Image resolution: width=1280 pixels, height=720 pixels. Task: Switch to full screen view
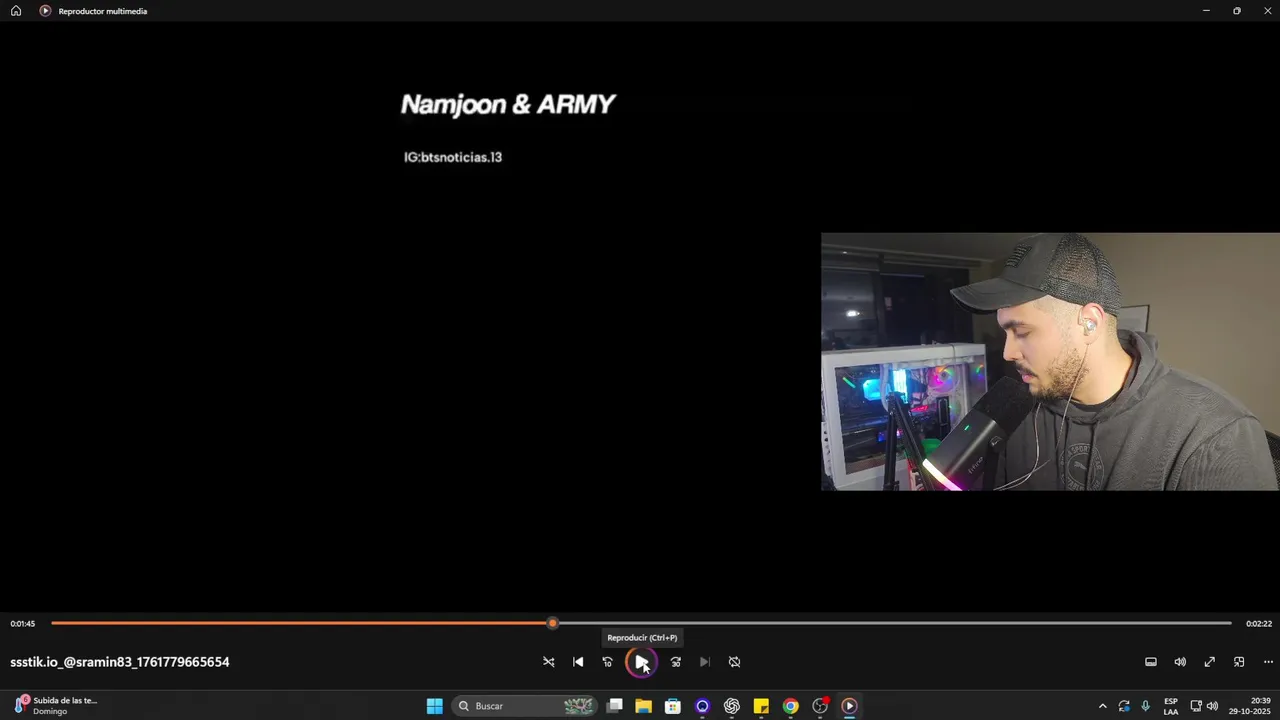click(x=1209, y=662)
